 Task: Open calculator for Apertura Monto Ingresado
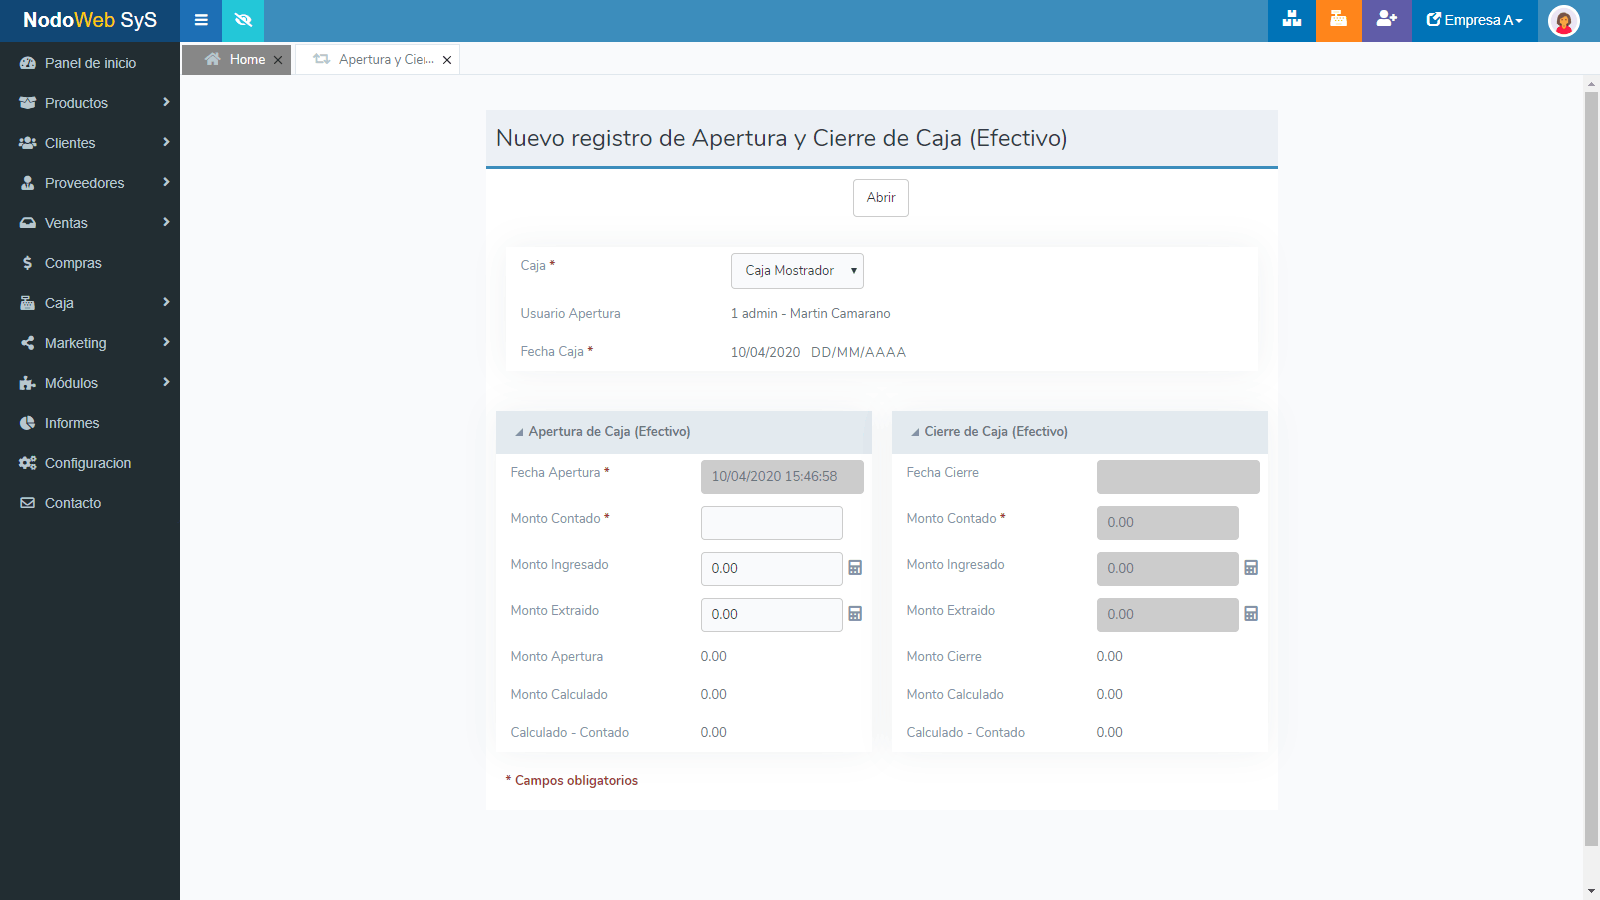click(x=855, y=568)
